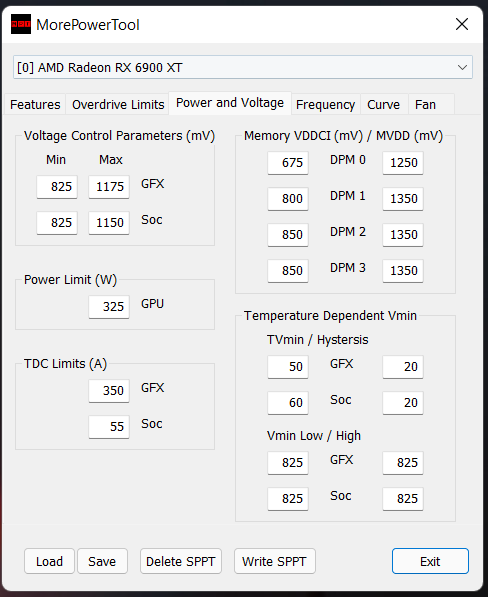Select the DPM 1 VDDCI field 800
This screenshot has height=597, width=488.
(x=288, y=199)
